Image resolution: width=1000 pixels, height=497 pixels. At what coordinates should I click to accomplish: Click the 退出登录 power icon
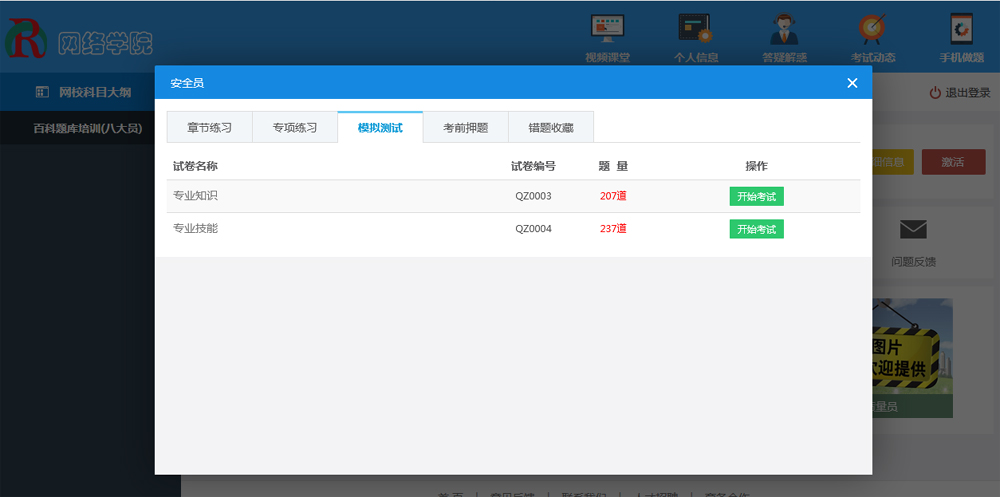[x=935, y=93]
